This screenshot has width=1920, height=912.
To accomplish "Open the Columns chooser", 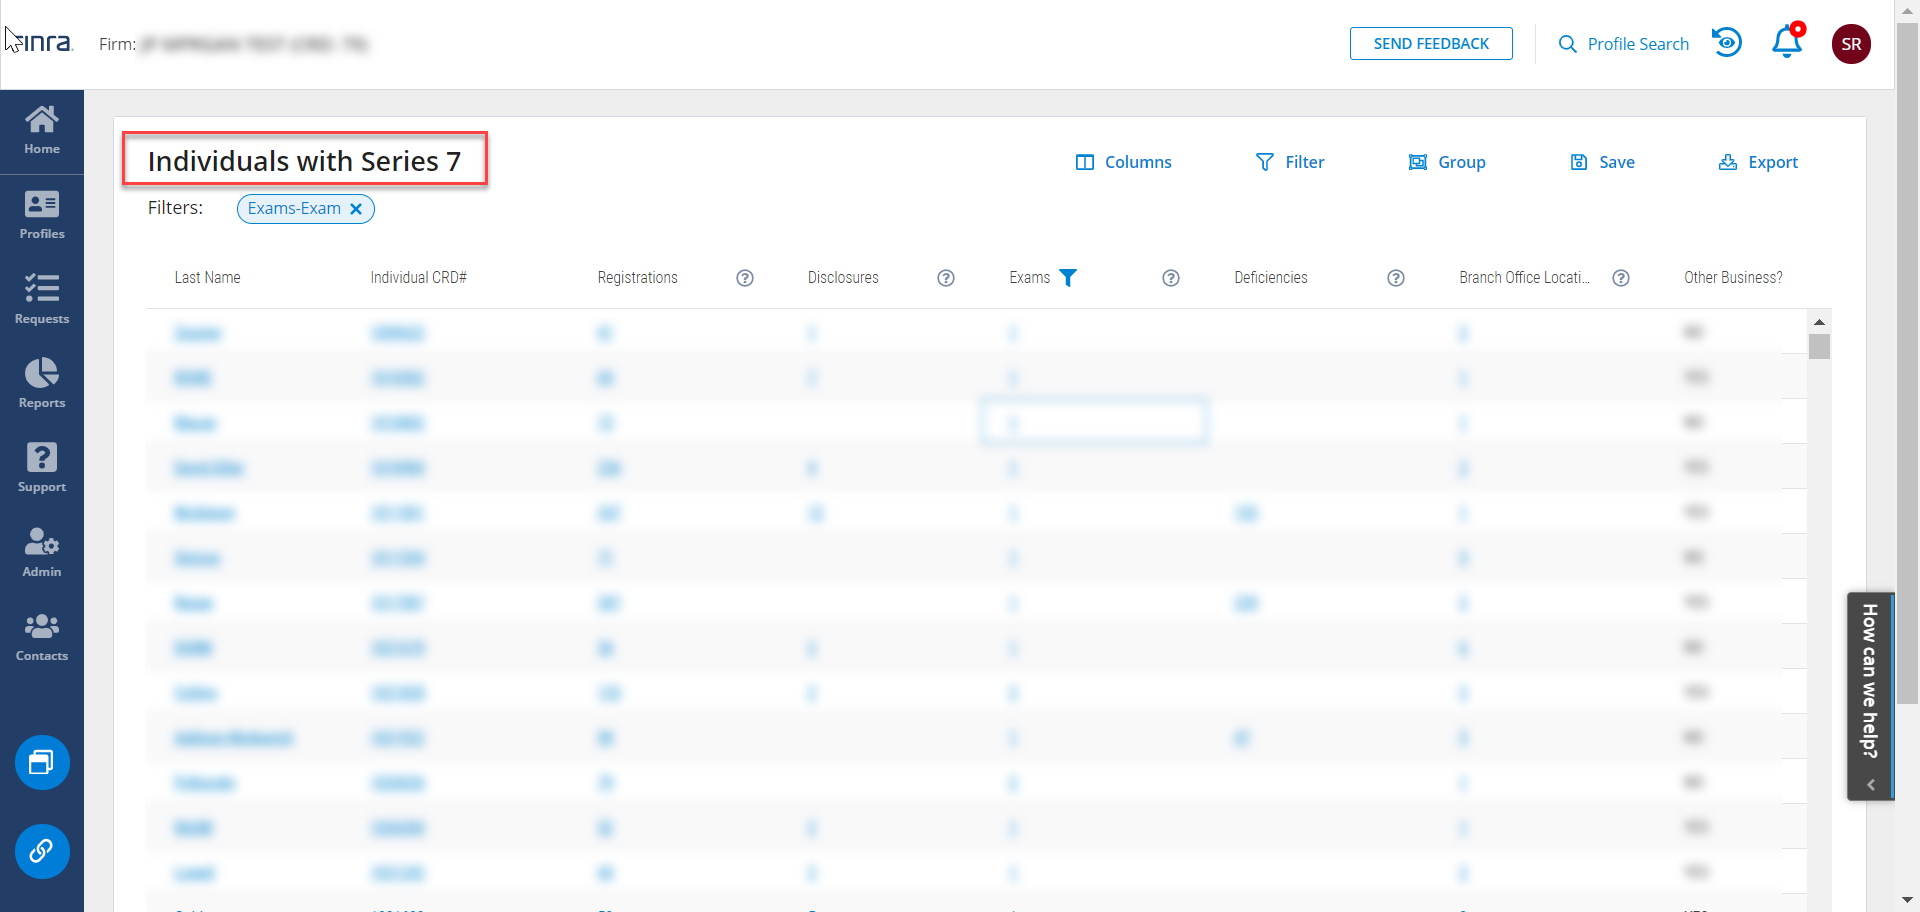I will [x=1123, y=162].
